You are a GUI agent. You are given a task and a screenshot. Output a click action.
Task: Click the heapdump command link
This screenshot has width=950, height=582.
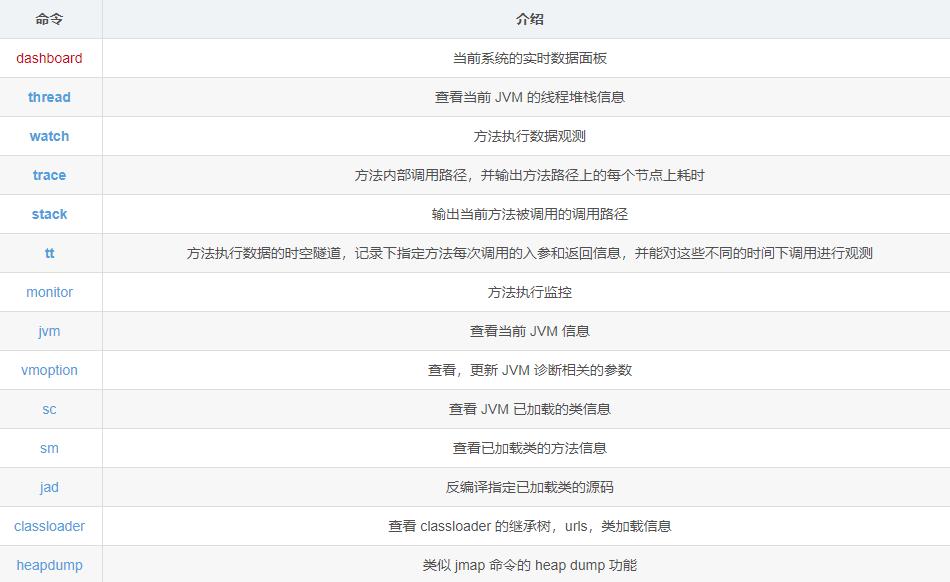click(x=49, y=565)
